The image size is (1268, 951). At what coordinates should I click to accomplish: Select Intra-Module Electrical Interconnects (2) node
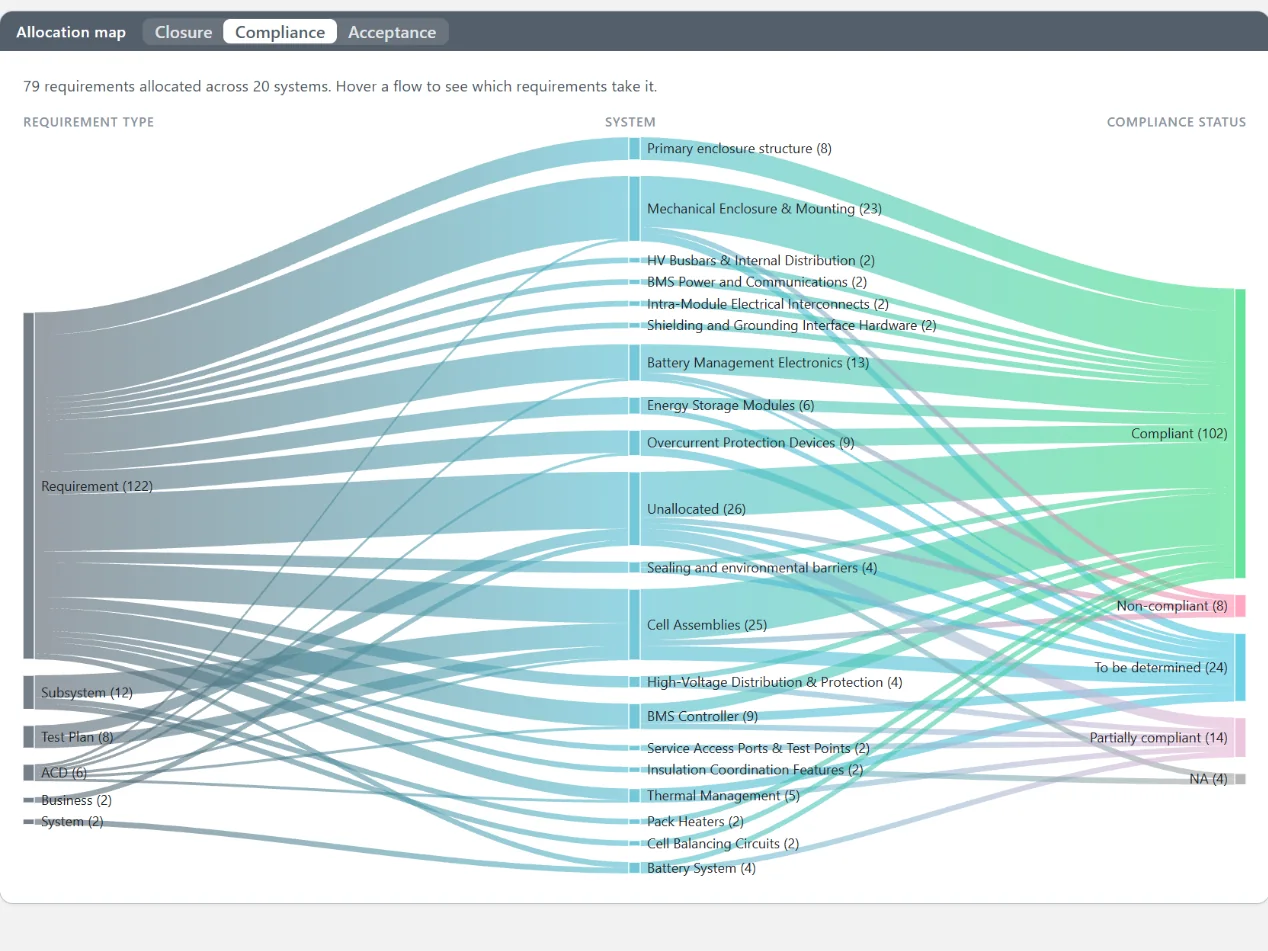(x=768, y=304)
